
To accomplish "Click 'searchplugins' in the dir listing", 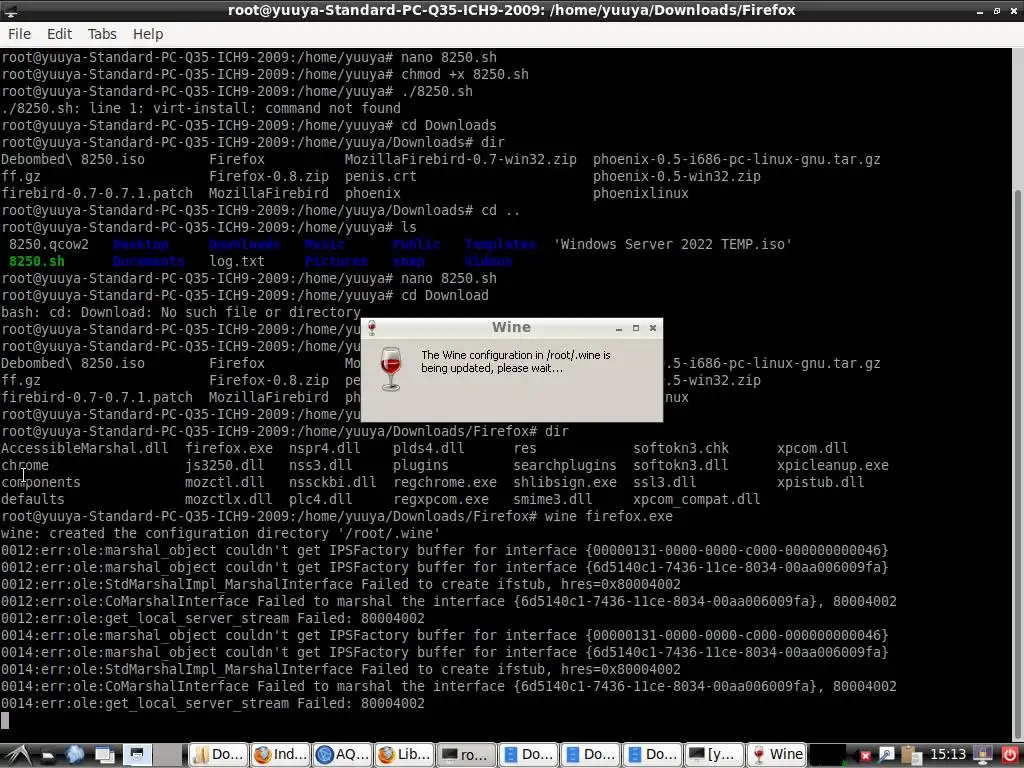I will click(x=565, y=466).
